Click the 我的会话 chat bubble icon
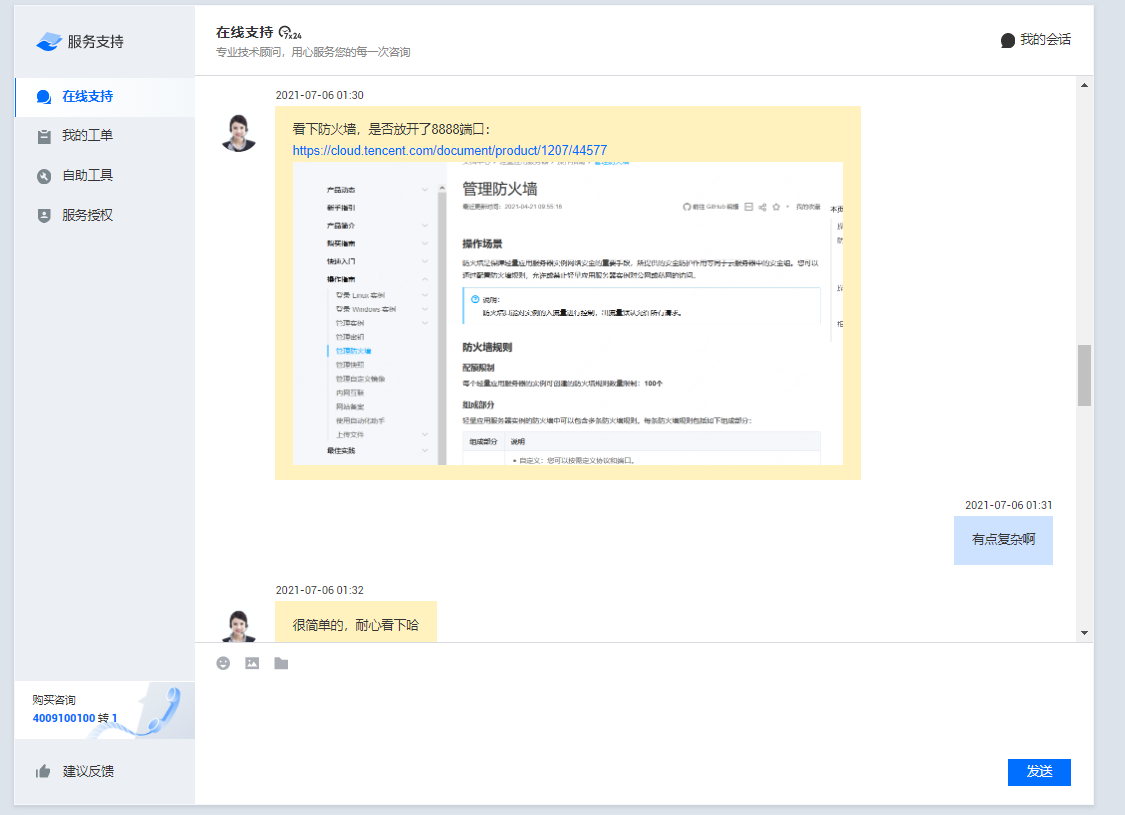The image size is (1125, 815). [1008, 41]
